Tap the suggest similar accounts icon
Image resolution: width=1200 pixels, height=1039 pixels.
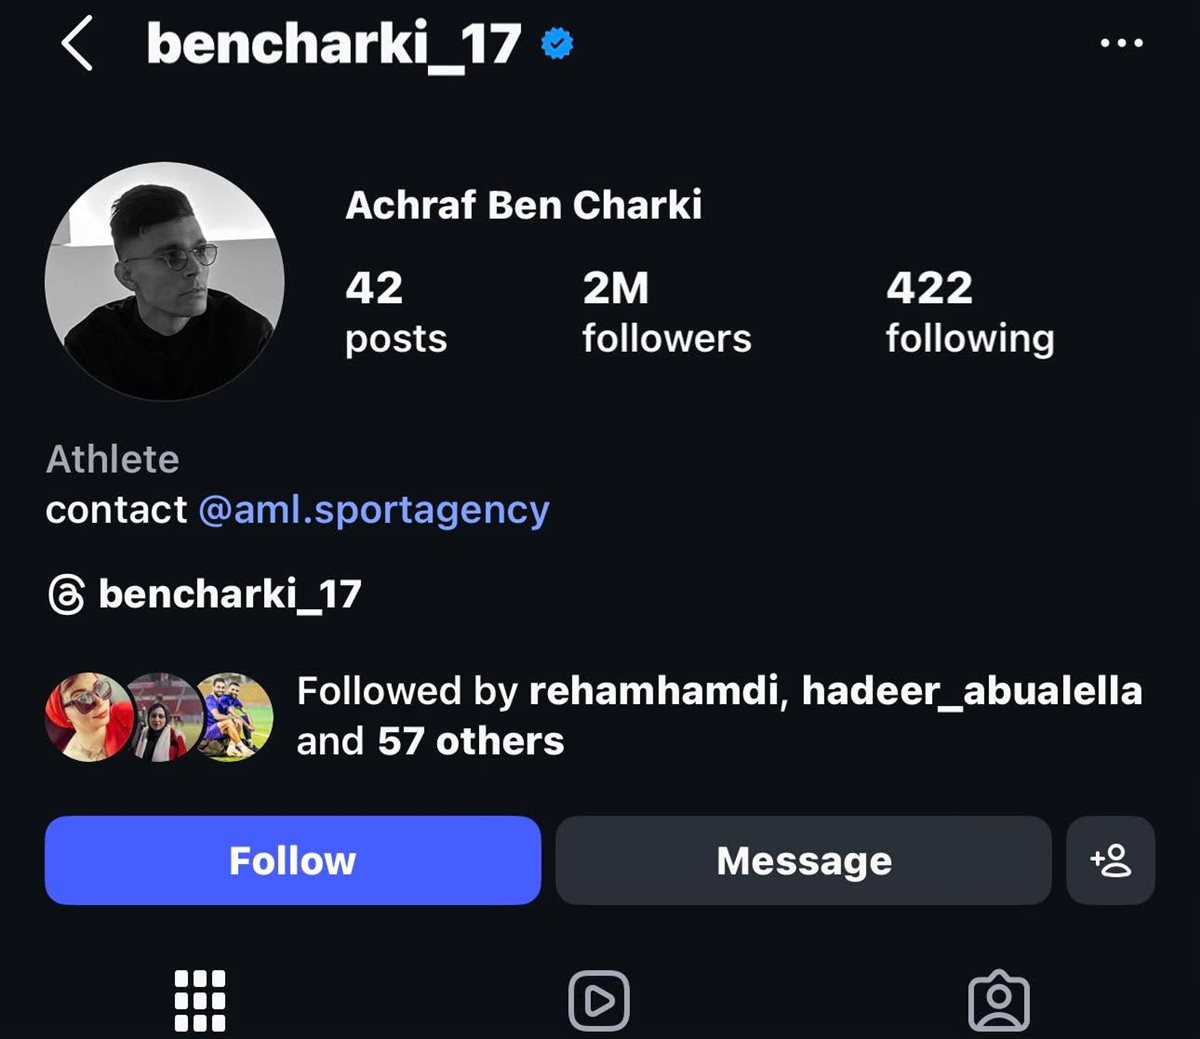coord(1110,861)
